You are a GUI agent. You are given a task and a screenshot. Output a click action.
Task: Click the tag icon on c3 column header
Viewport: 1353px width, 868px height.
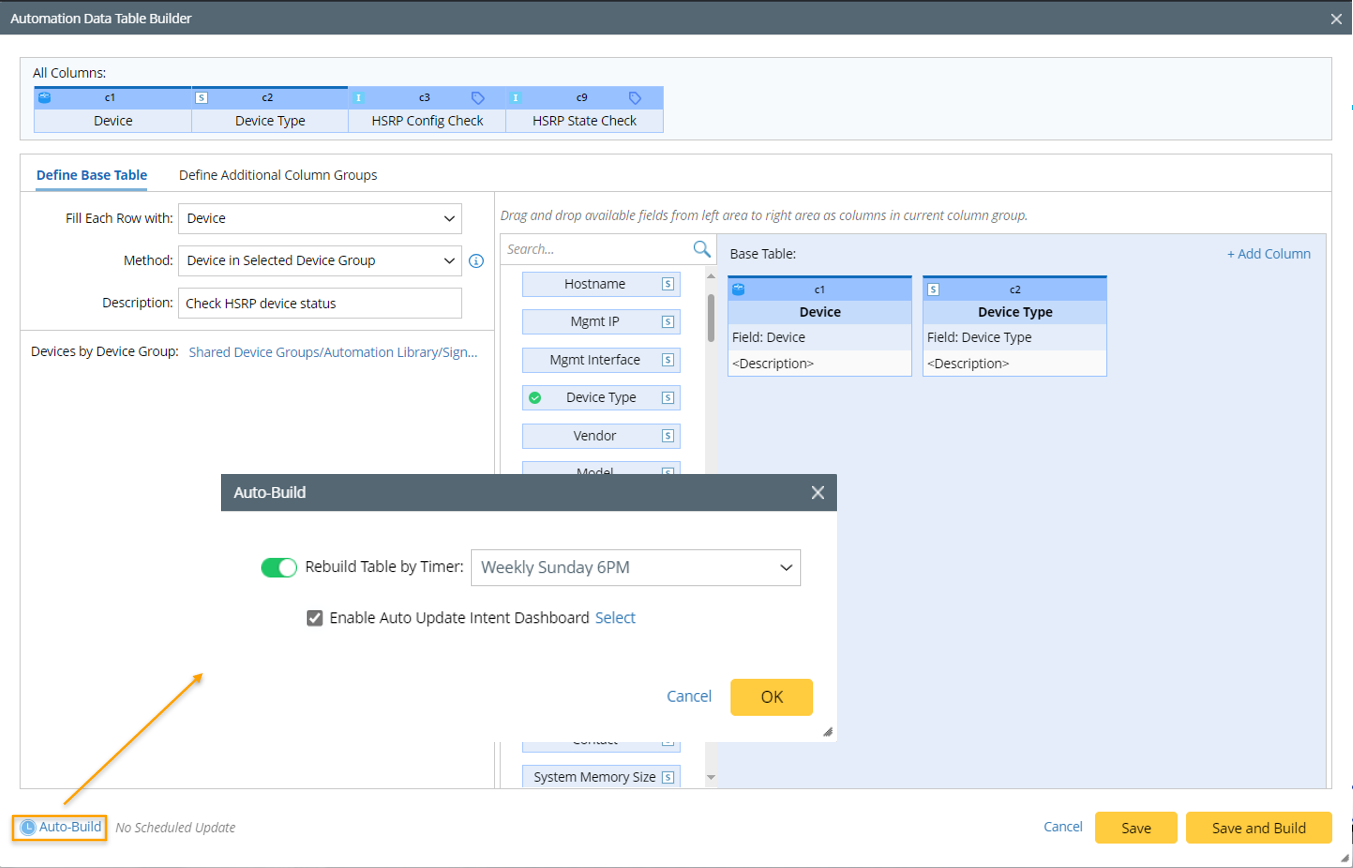coord(478,98)
